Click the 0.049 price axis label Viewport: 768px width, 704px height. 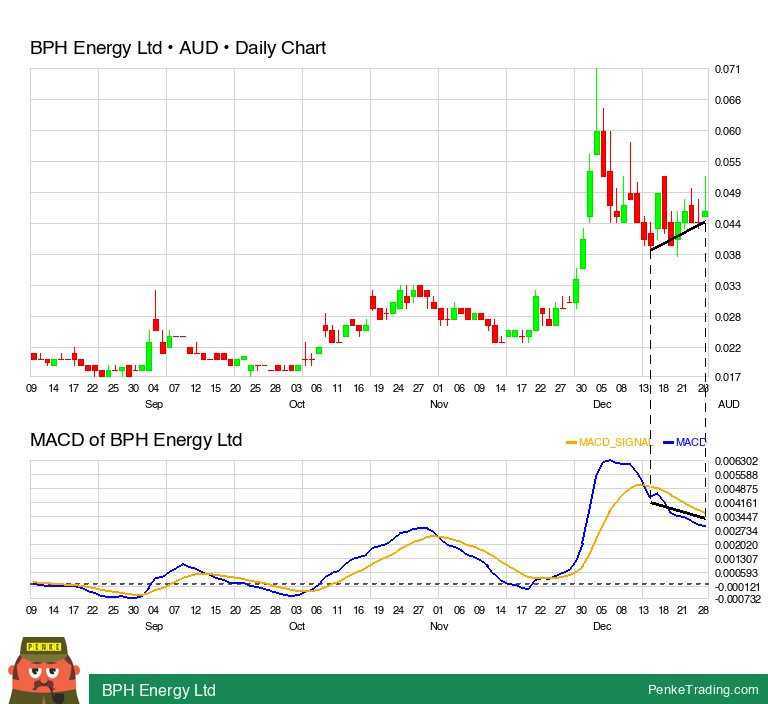[x=727, y=193]
